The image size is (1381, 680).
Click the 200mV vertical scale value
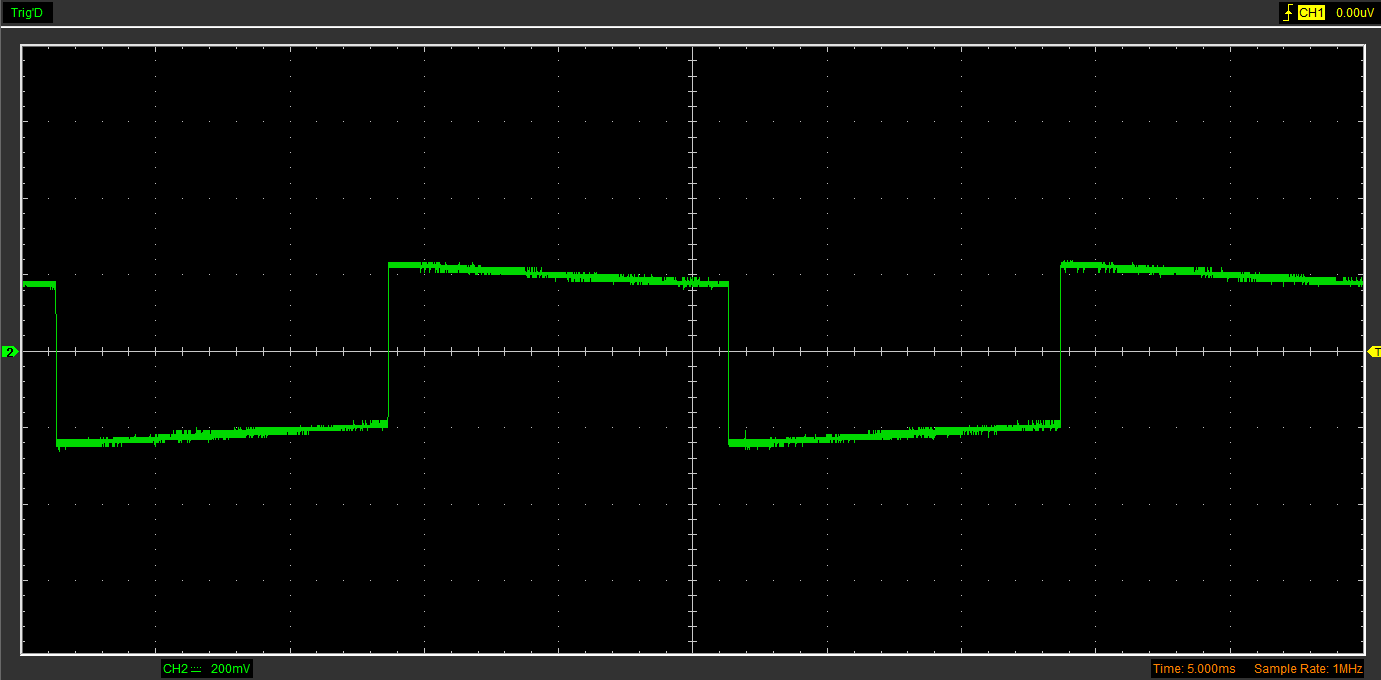pos(230,668)
